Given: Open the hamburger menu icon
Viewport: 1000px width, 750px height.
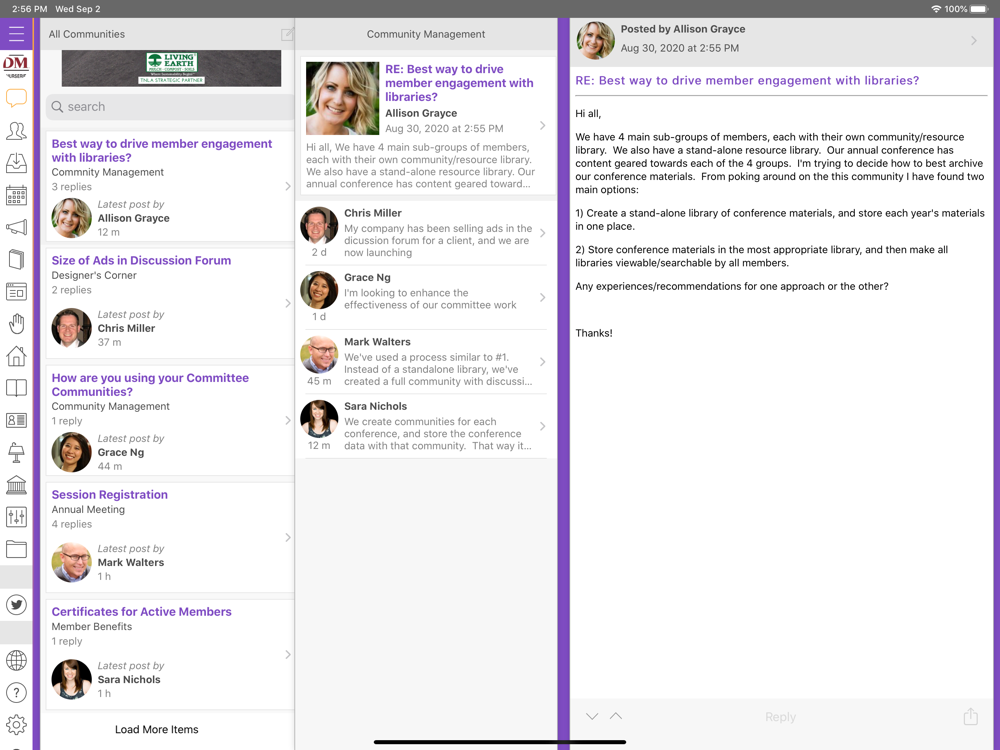Looking at the screenshot, I should (16, 34).
